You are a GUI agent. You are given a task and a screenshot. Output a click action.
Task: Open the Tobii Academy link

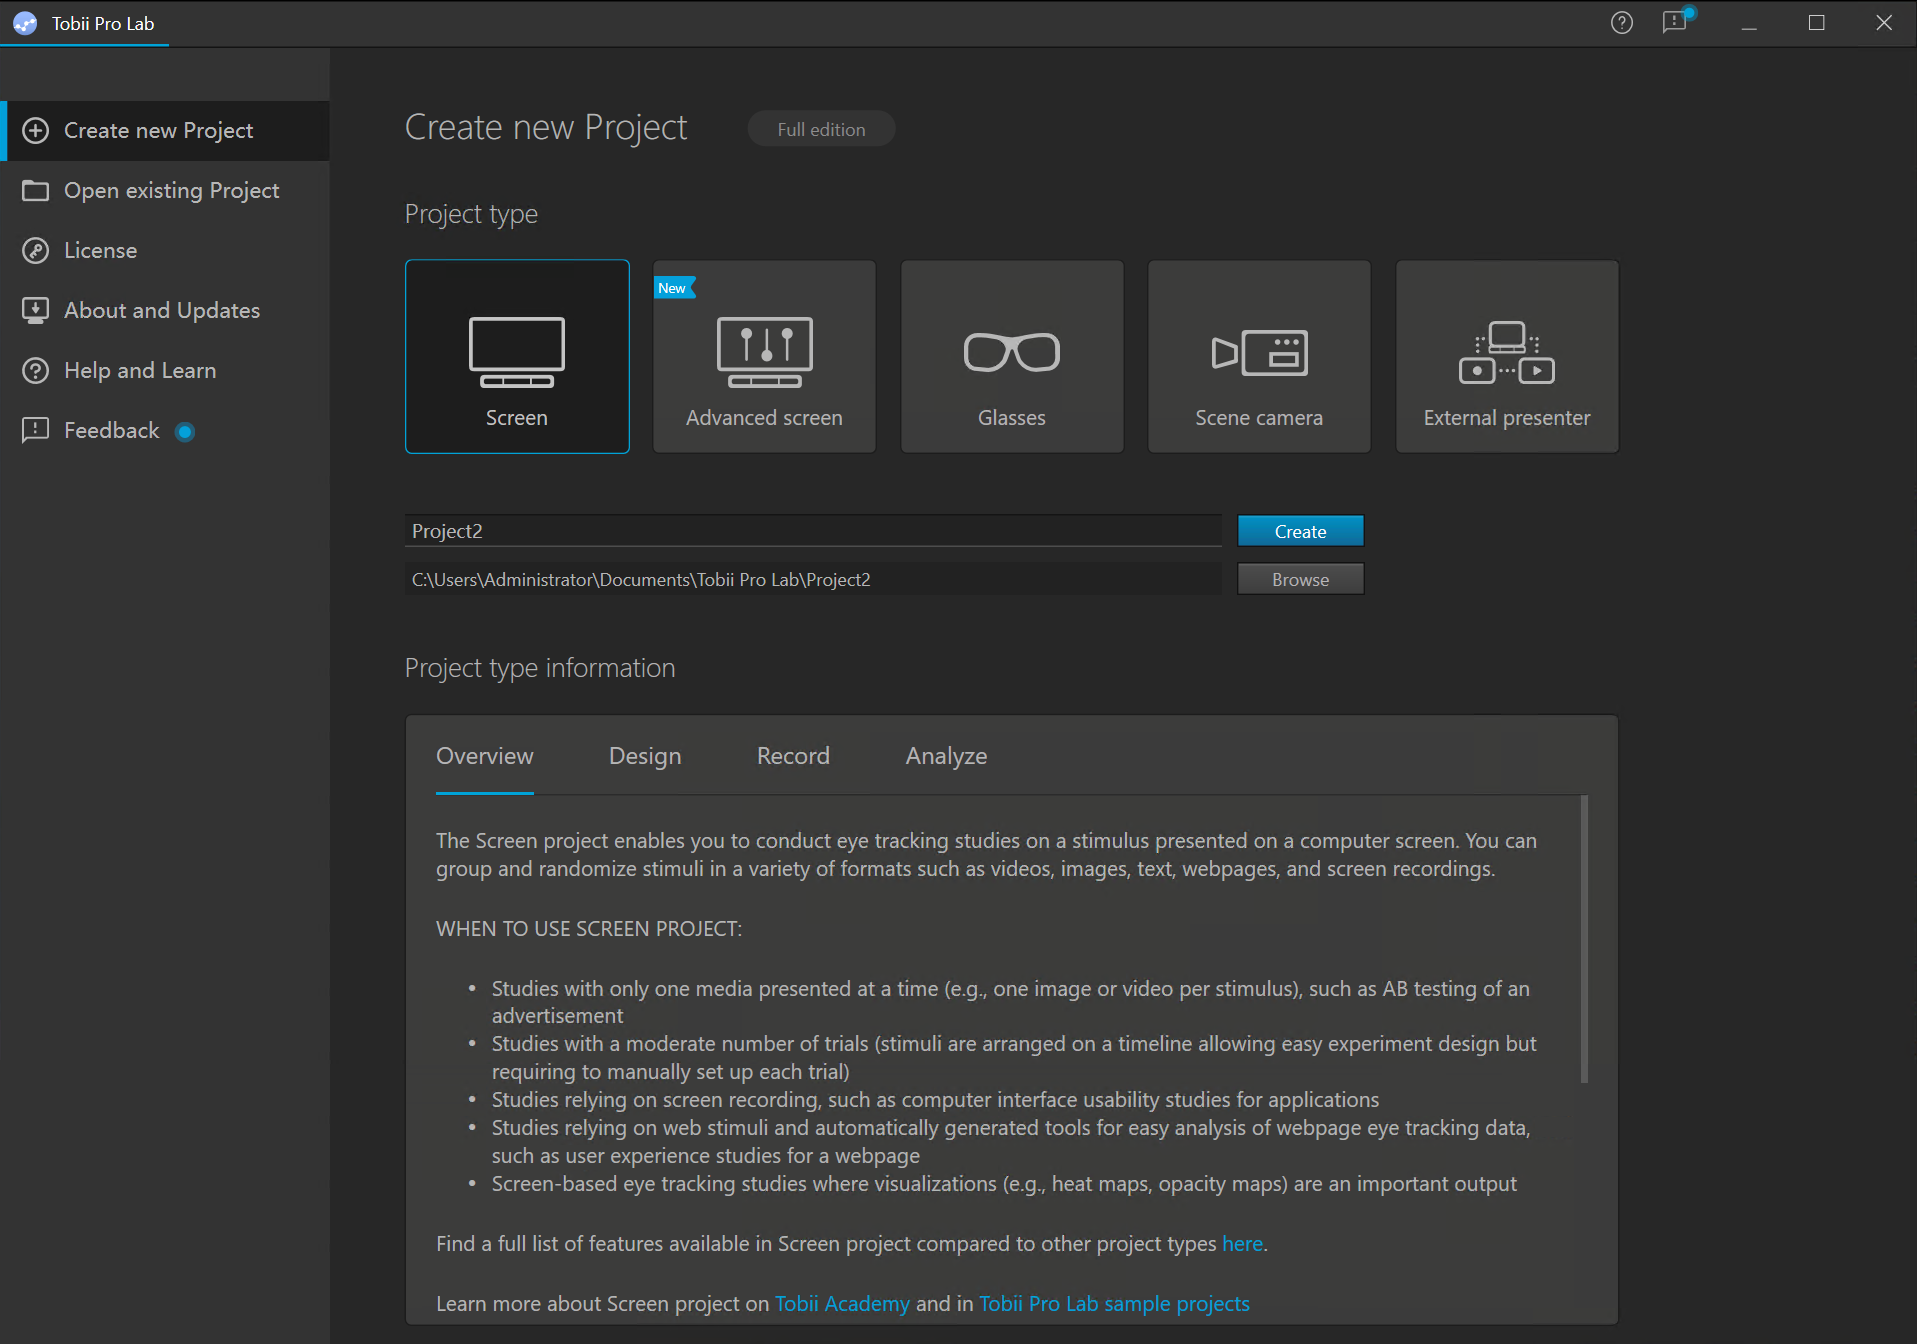[x=843, y=1304]
